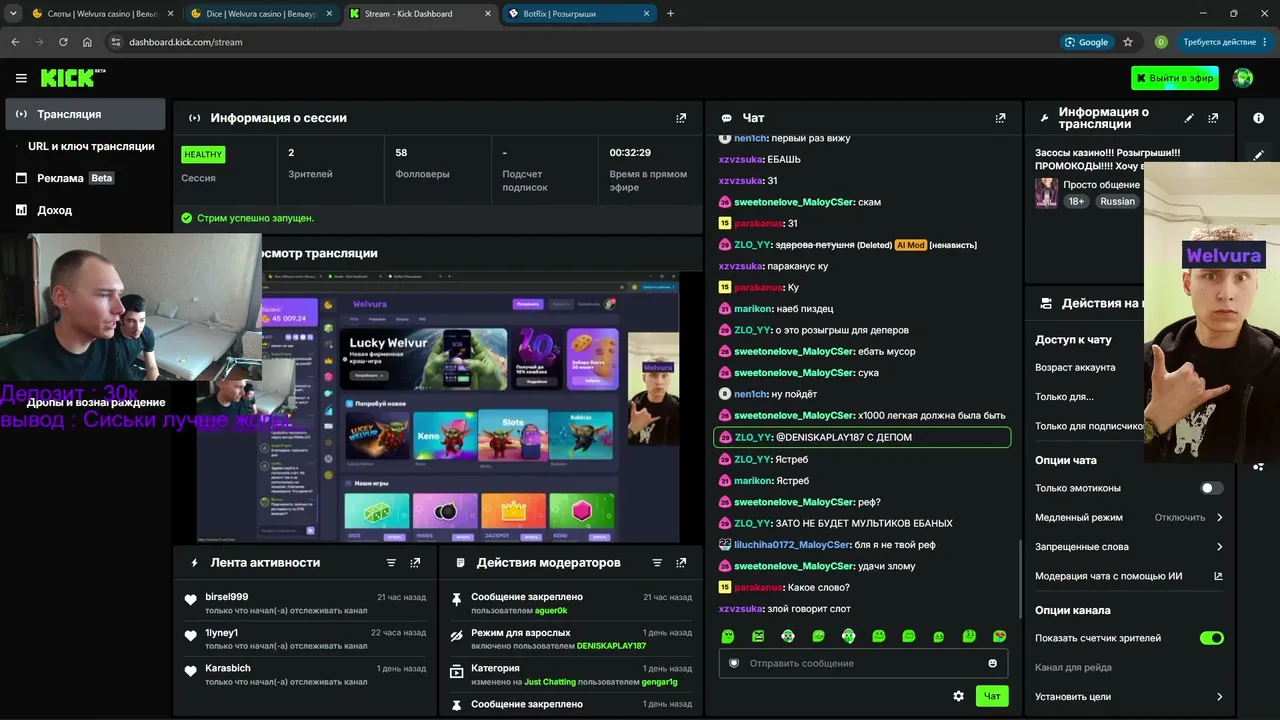Image resolution: width=1280 pixels, height=720 pixels.
Task: Pop out the Действия модераторов panel
Action: coord(681,563)
